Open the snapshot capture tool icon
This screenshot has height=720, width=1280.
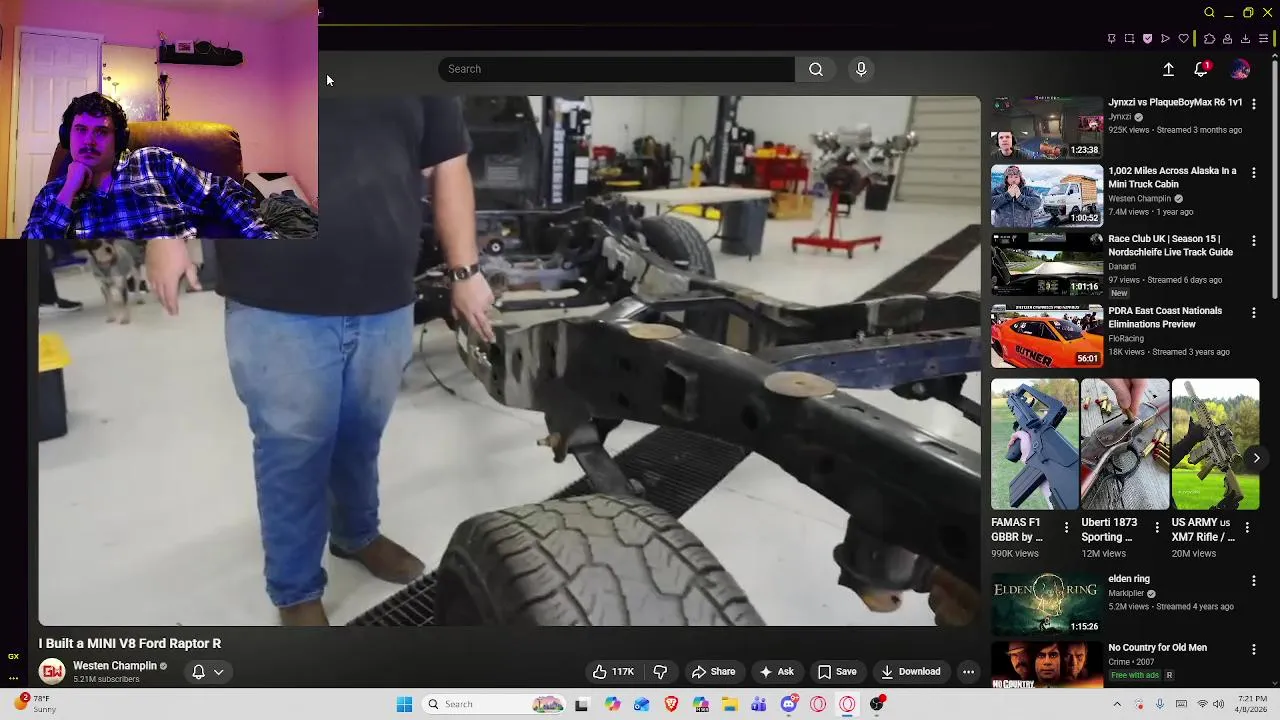coord(1129,39)
